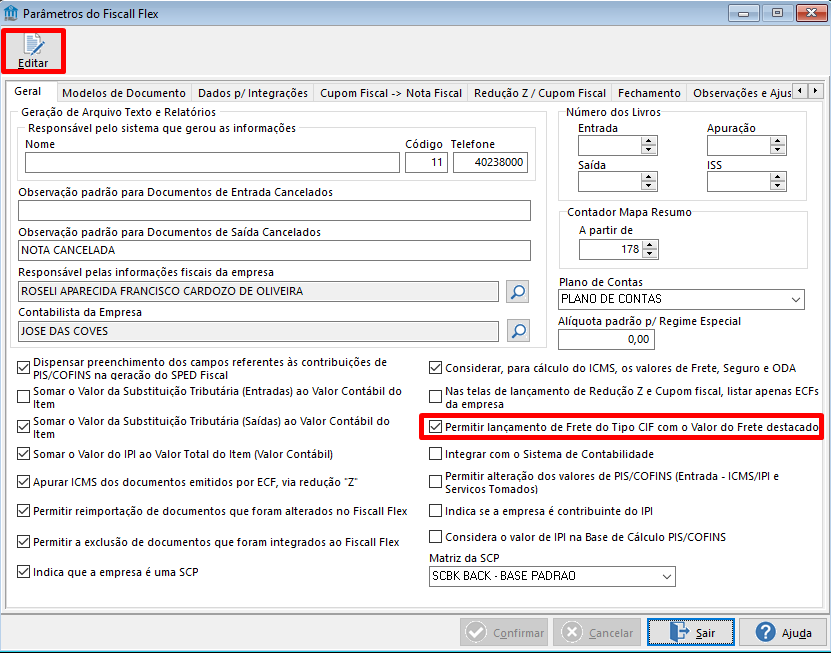Click the JOSE DAS COVES contabilista field
Image resolution: width=831 pixels, height=653 pixels.
tap(258, 331)
